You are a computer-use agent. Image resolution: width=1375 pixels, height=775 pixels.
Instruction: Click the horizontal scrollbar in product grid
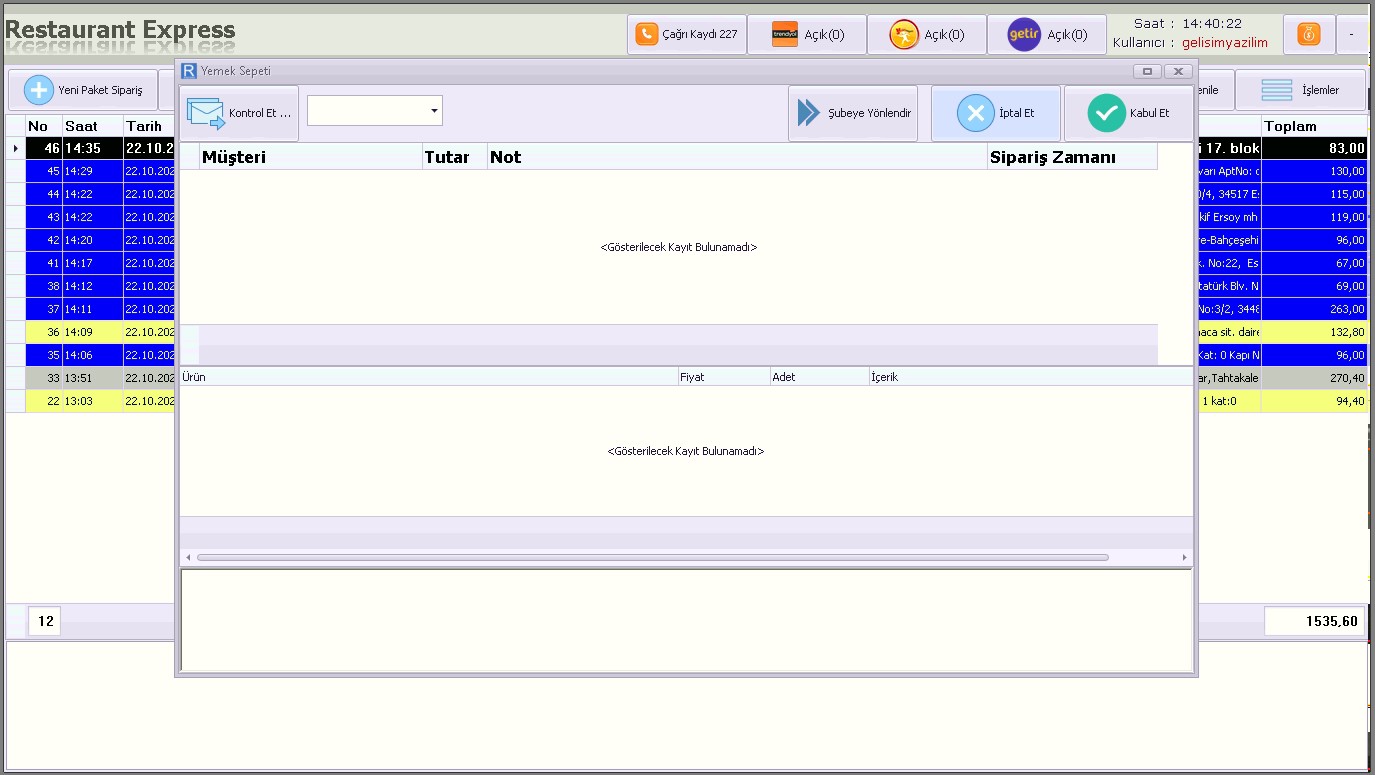coord(652,557)
